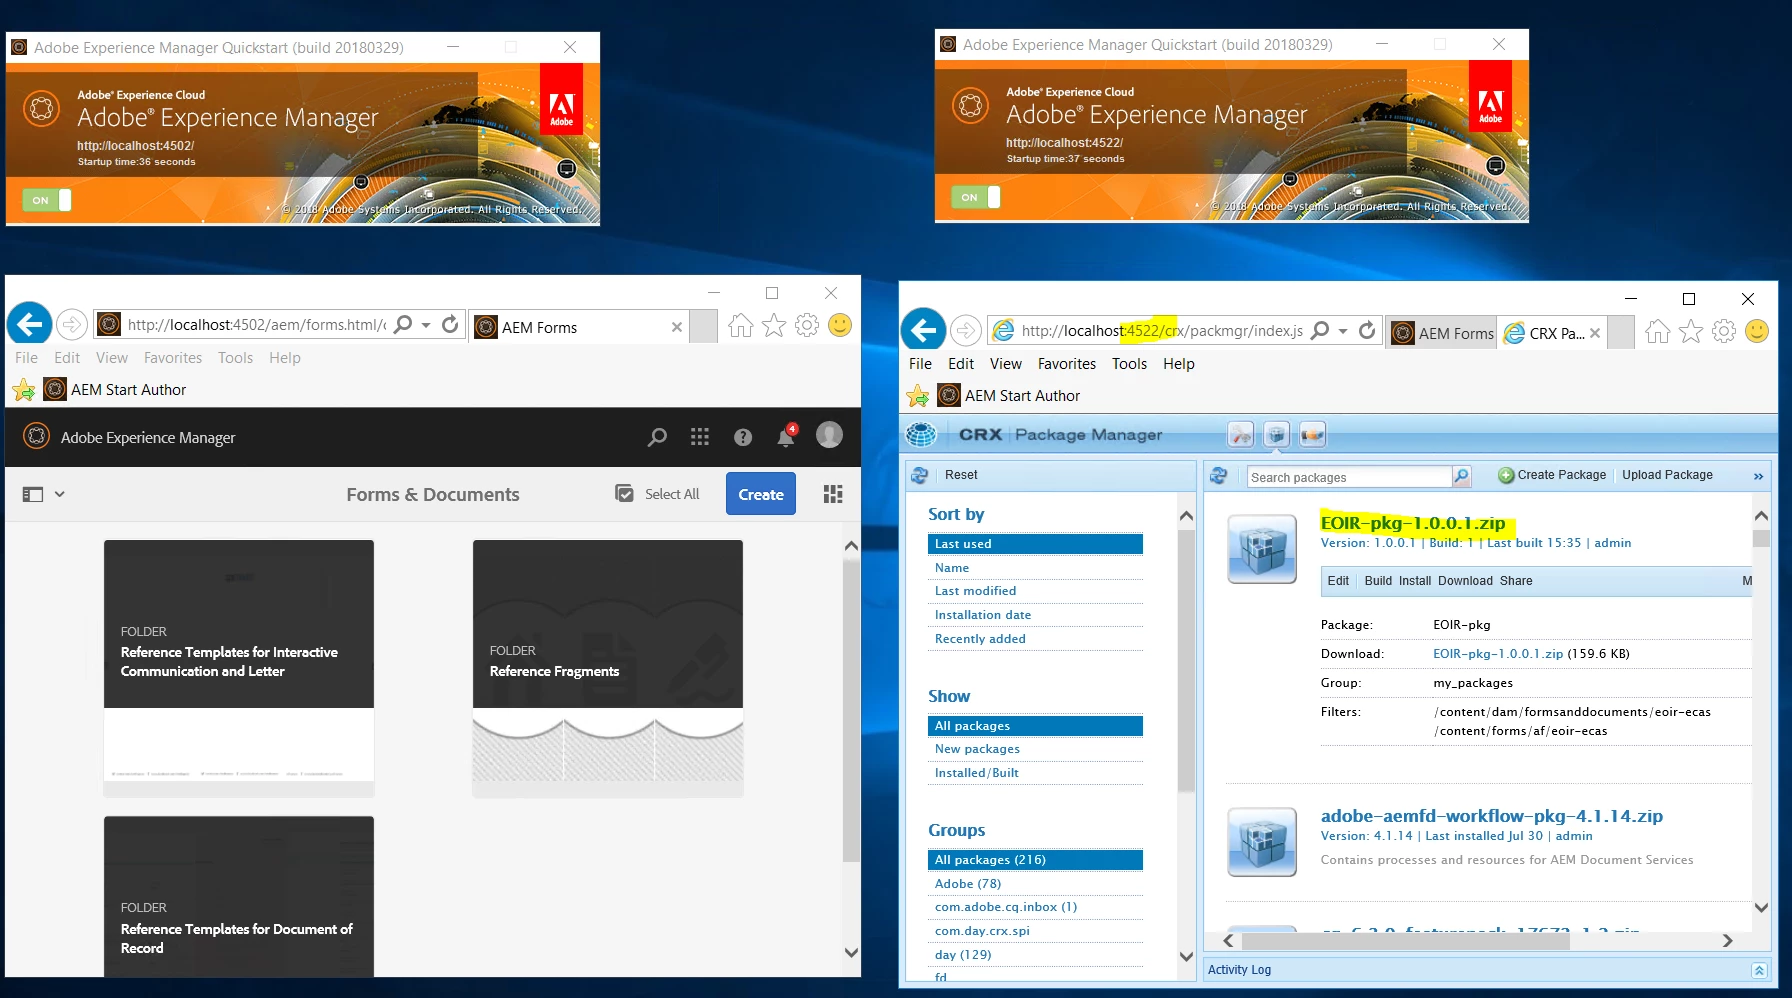The image size is (1792, 998).
Task: Open the Tools menu in the right browser
Action: 1129,364
